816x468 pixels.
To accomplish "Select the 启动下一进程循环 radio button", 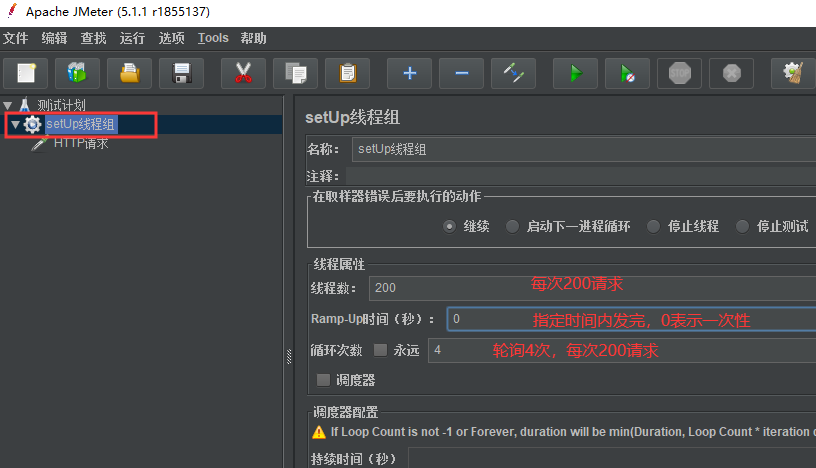I will [x=513, y=226].
